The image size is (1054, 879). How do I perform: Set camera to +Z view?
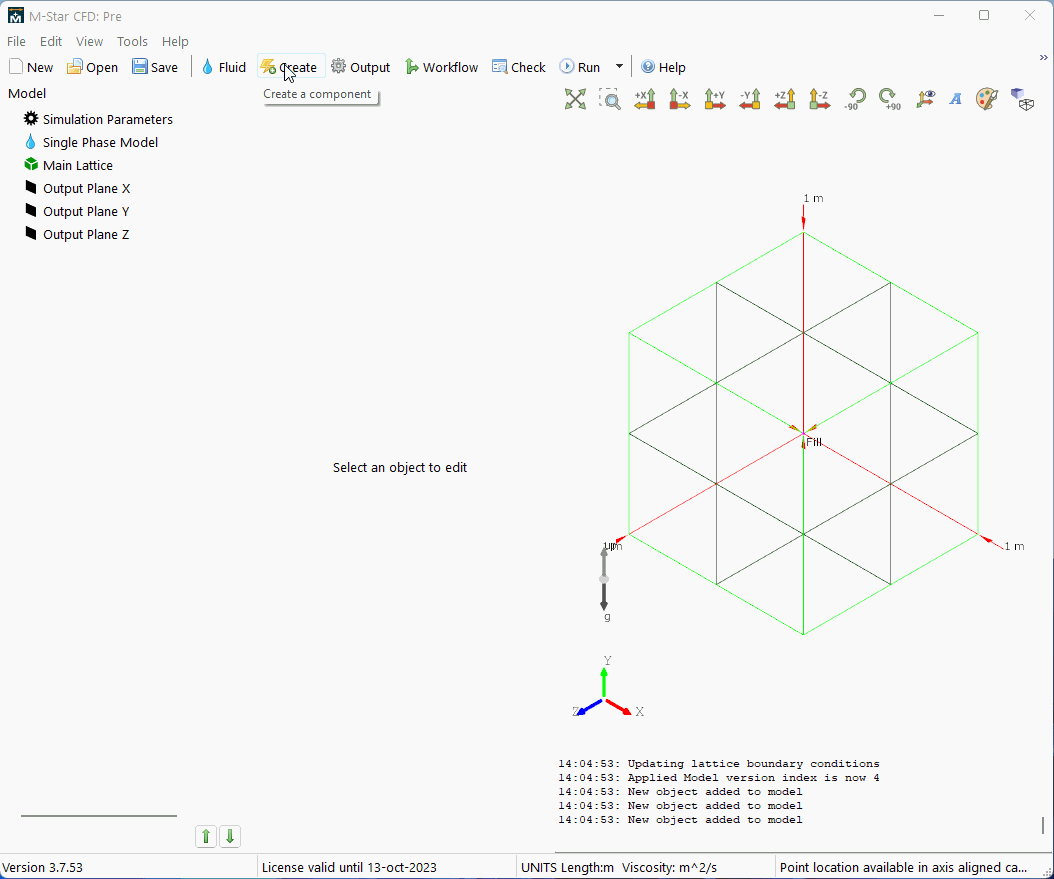pyautogui.click(x=784, y=99)
